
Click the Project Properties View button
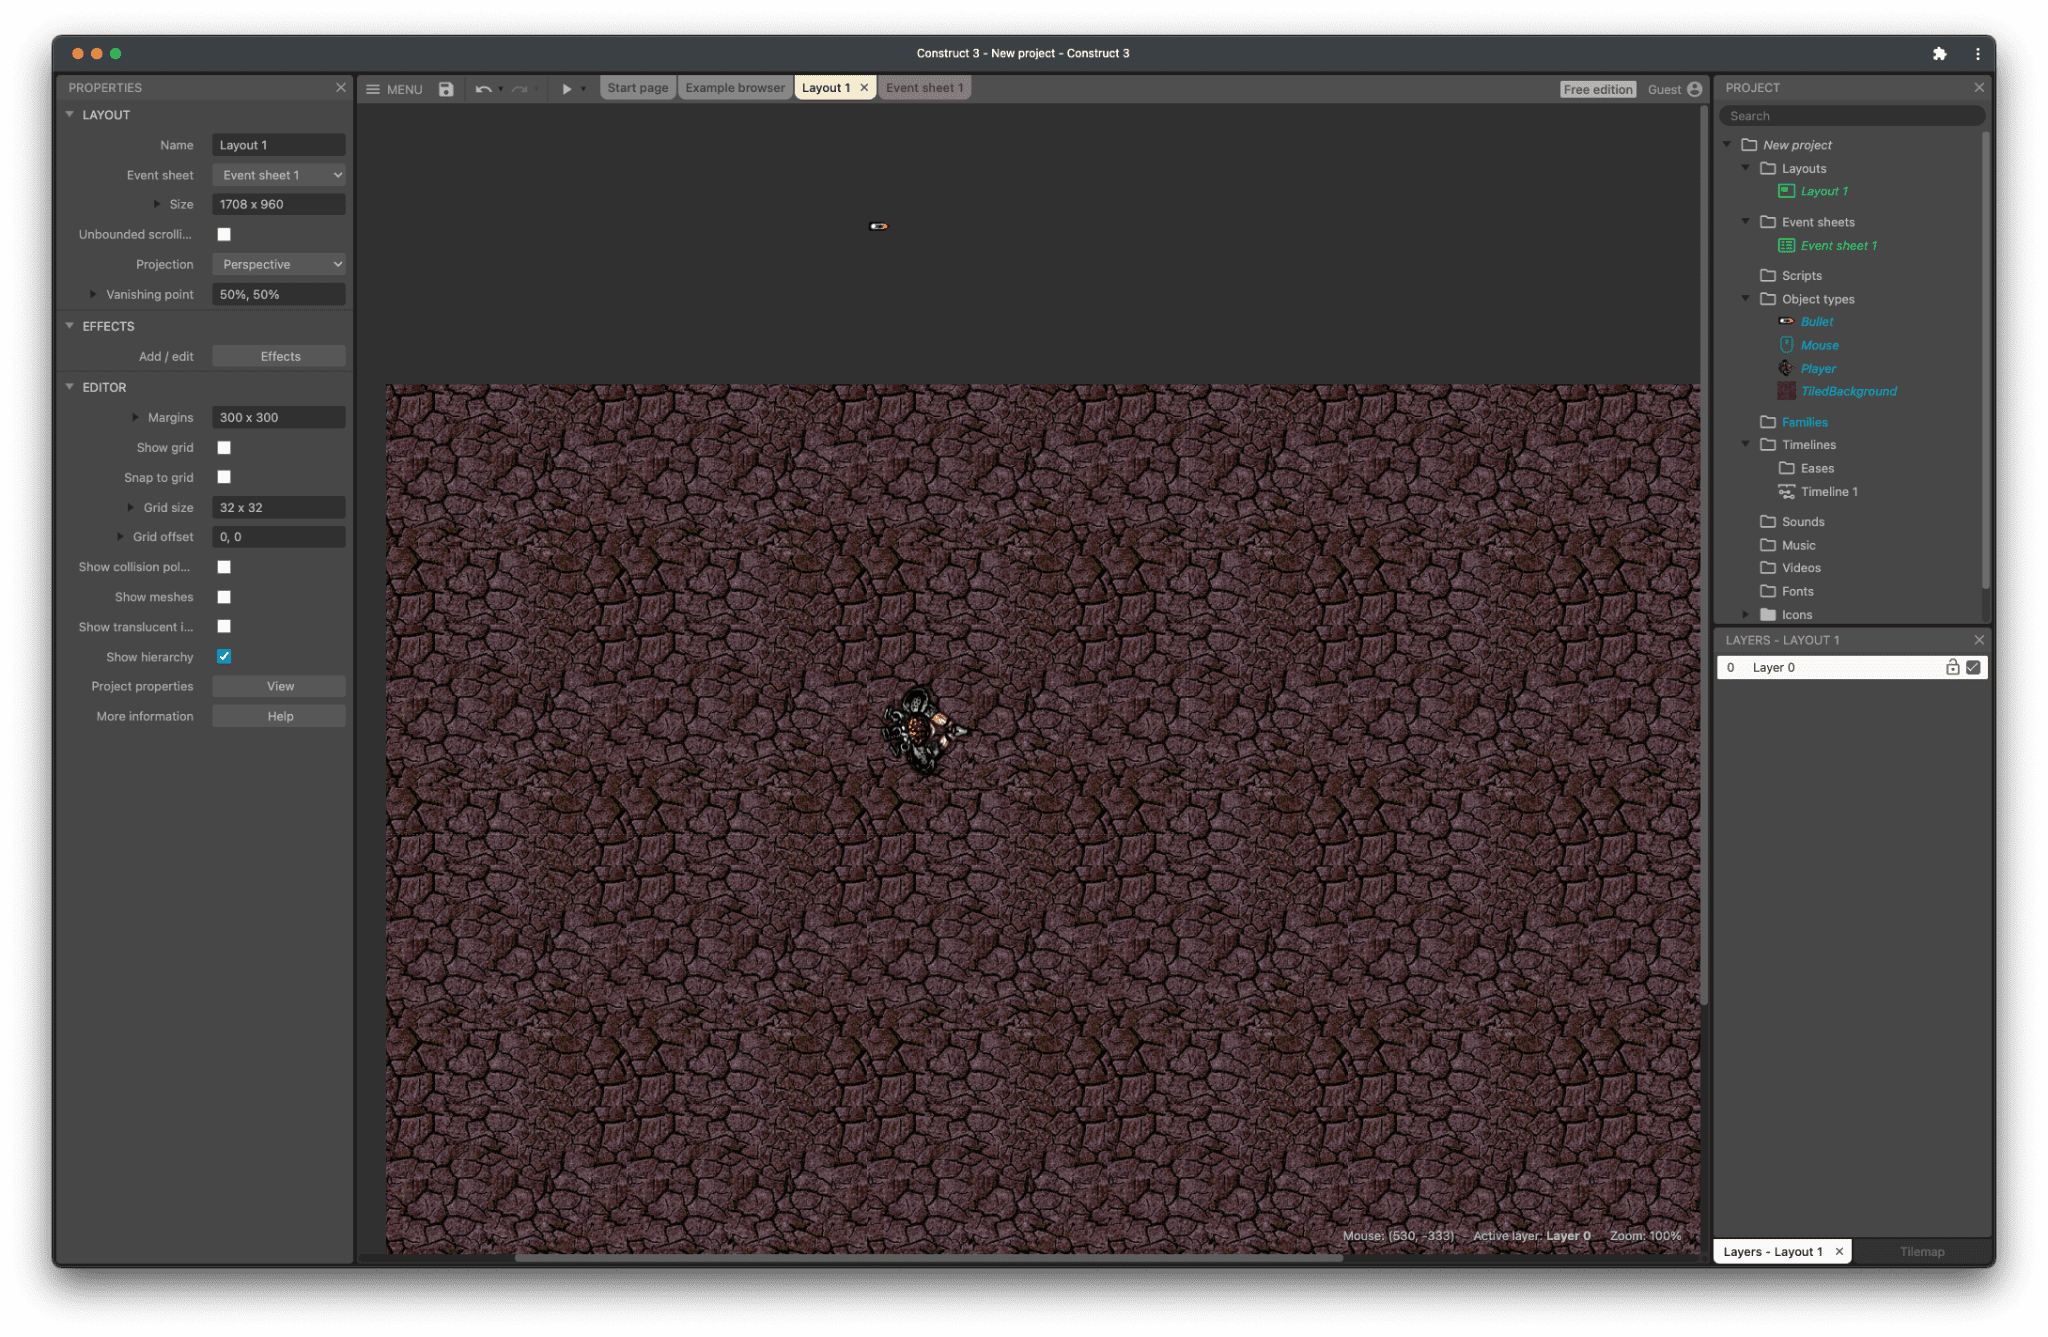coord(278,685)
